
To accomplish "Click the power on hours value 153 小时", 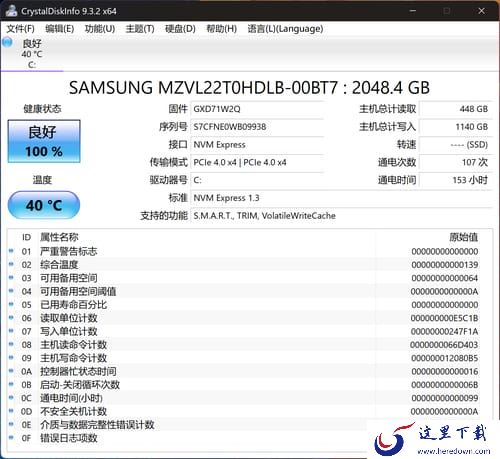I will coord(455,180).
